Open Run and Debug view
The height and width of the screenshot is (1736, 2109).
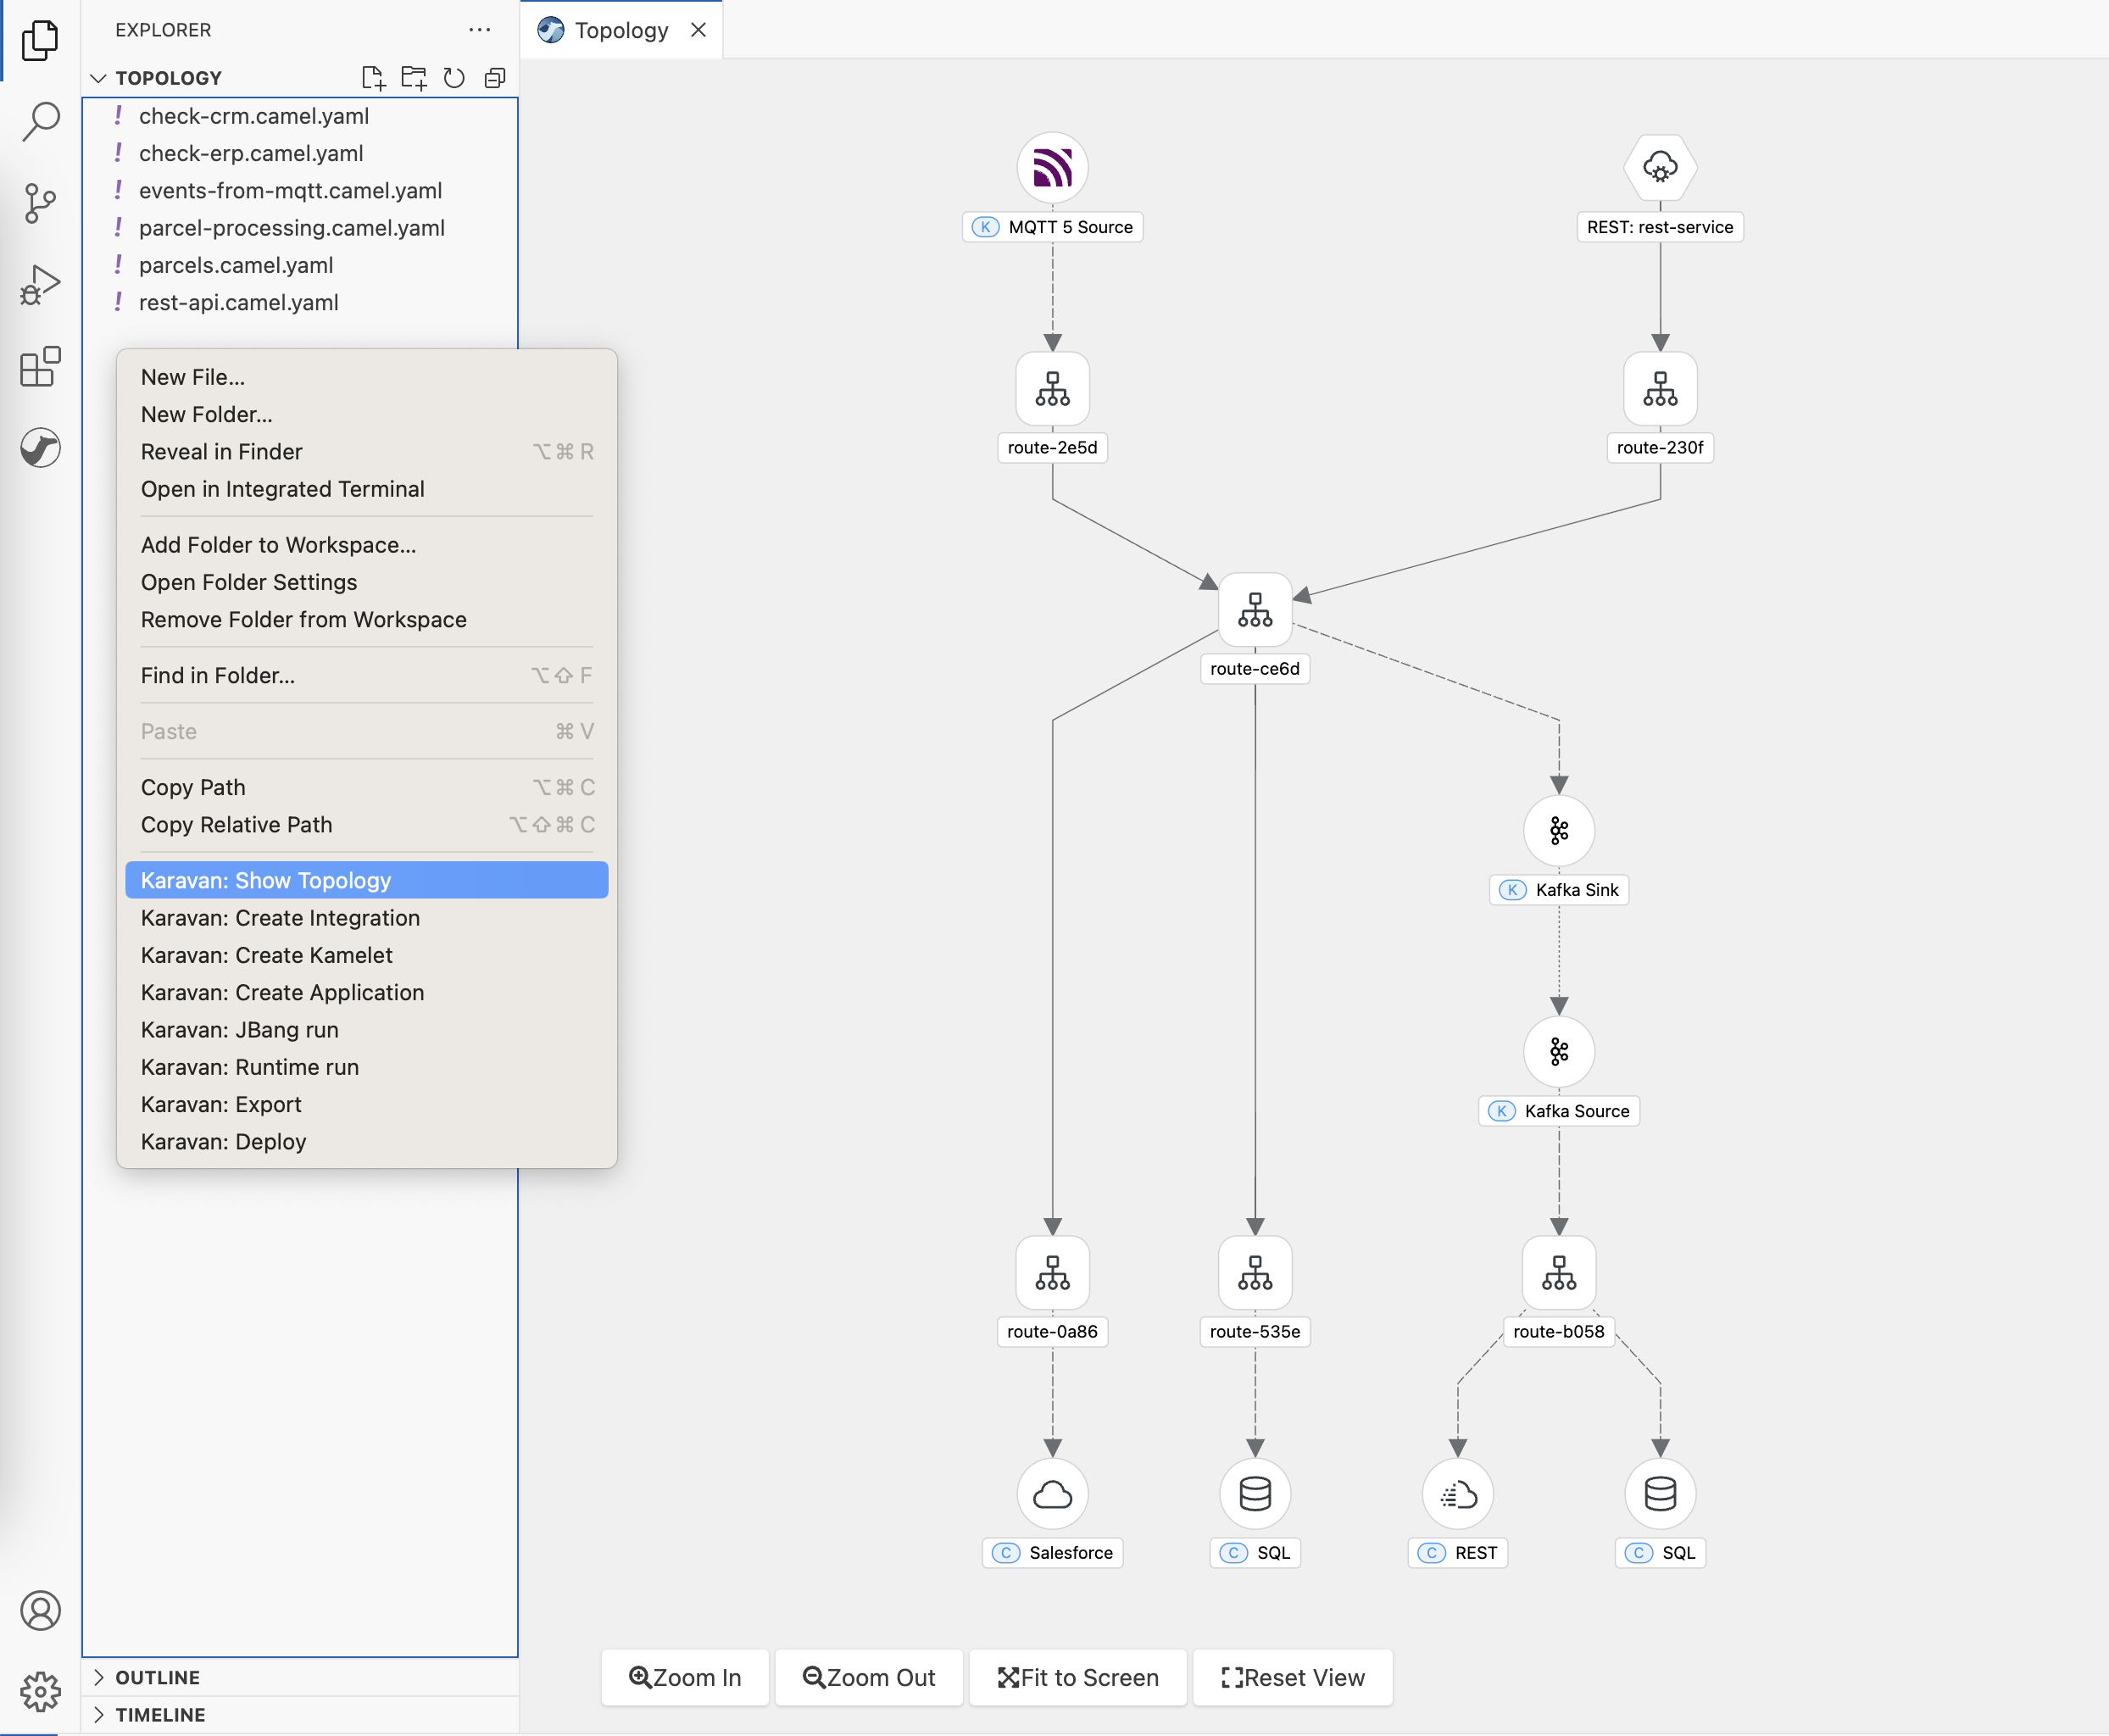(x=40, y=285)
